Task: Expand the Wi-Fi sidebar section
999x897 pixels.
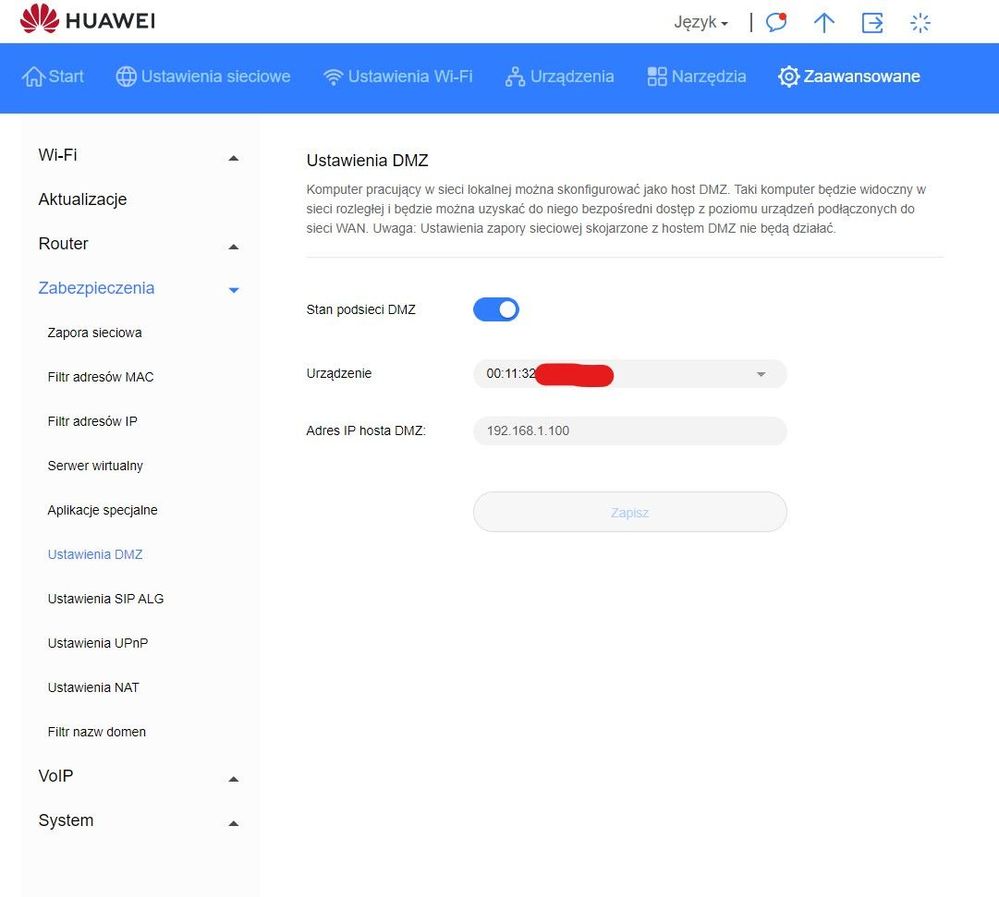Action: [233, 157]
